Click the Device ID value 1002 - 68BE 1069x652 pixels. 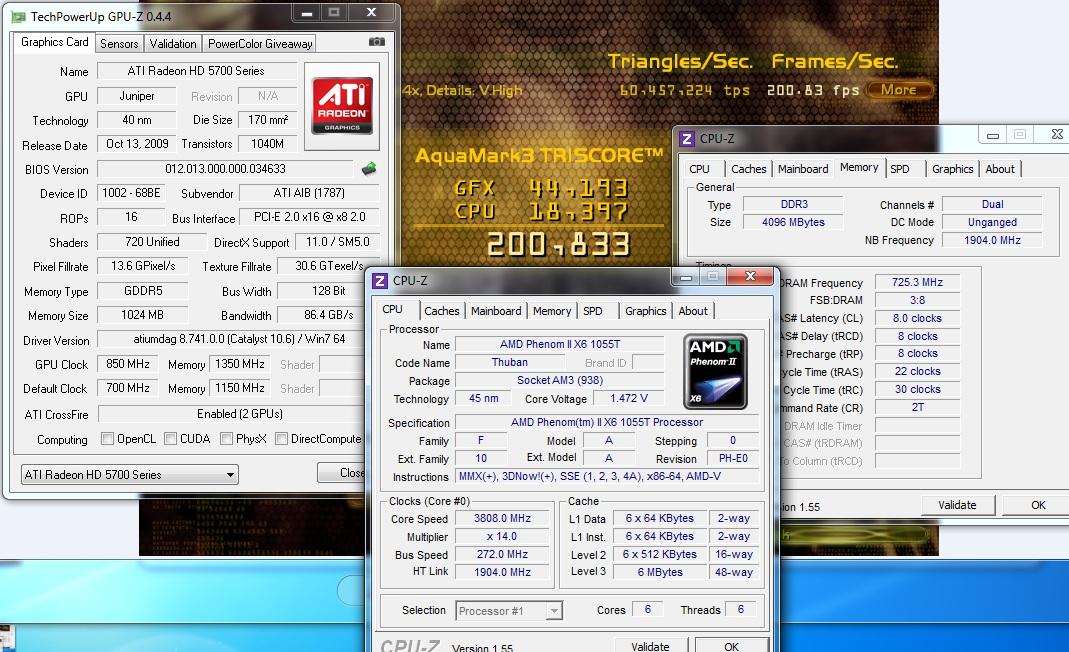(x=132, y=193)
